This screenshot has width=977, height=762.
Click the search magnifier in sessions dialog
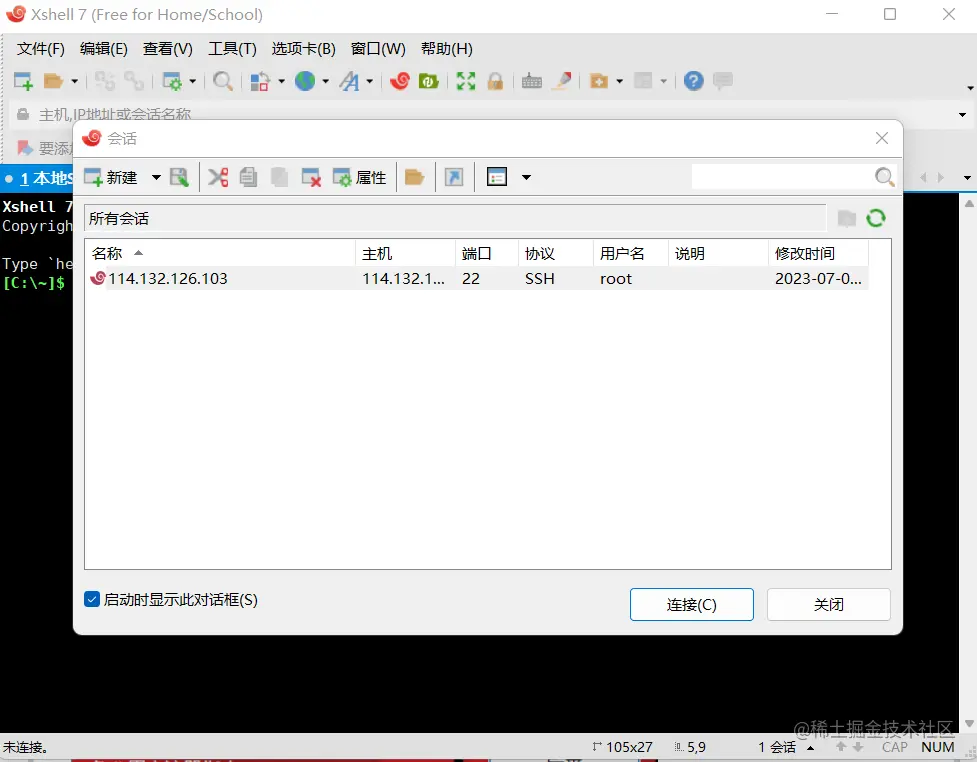(x=884, y=177)
